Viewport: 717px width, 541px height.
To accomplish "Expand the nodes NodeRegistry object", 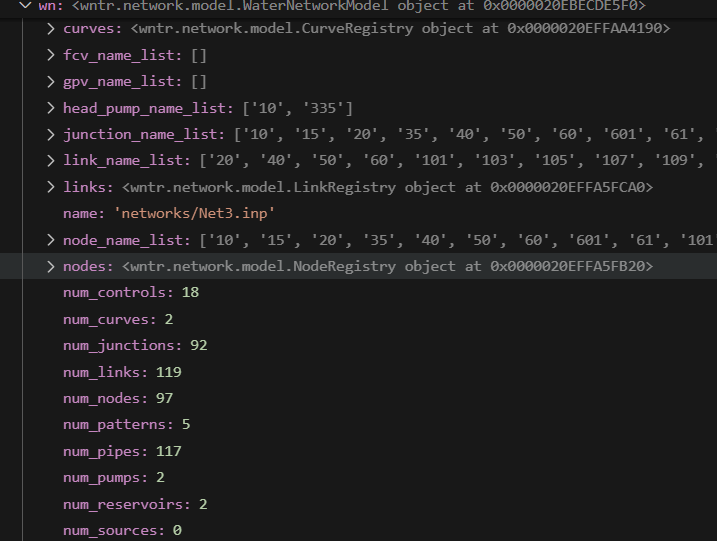I will tap(51, 266).
